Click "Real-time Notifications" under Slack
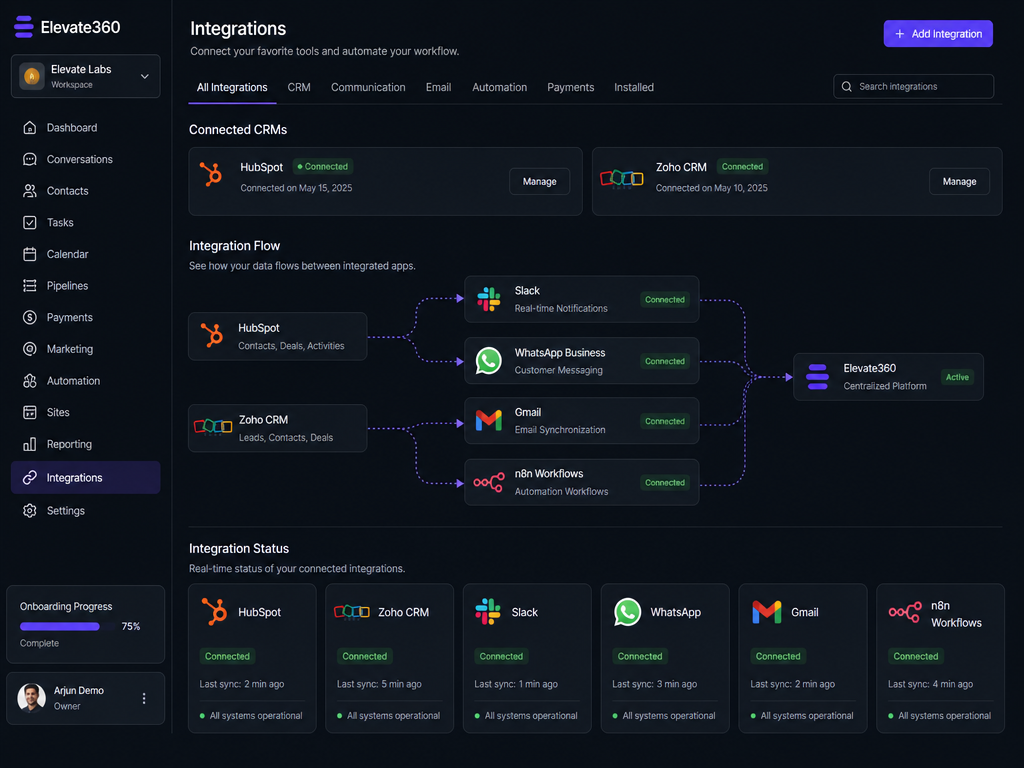Screen dimensions: 1024x768 pos(561,308)
